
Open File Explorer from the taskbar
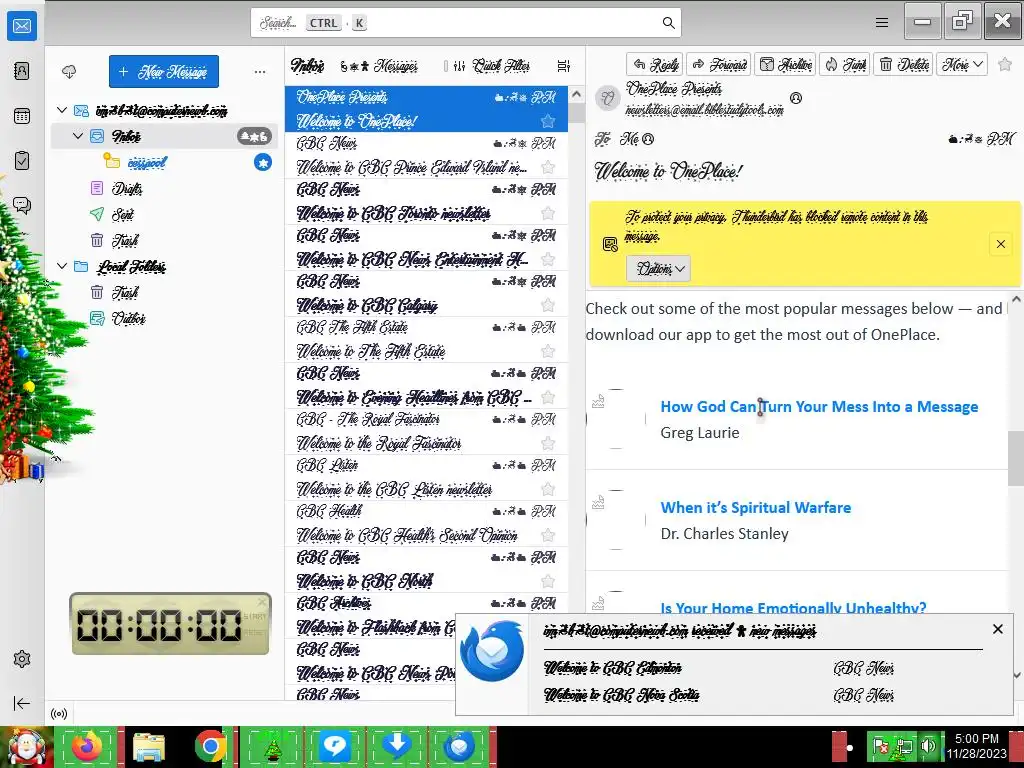(x=149, y=746)
